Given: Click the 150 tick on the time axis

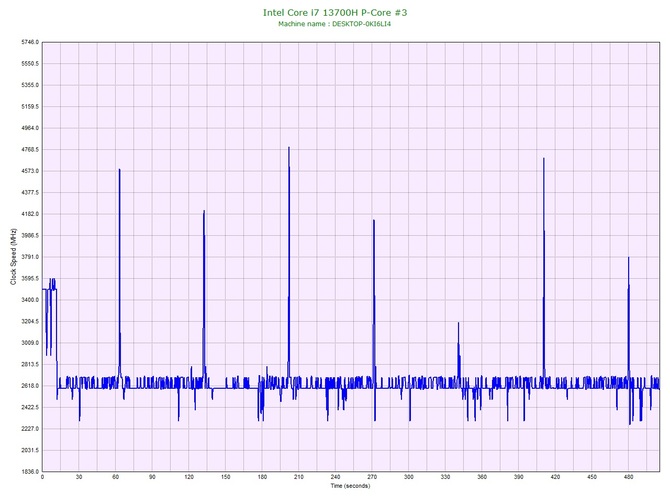Looking at the screenshot, I should 226,477.
